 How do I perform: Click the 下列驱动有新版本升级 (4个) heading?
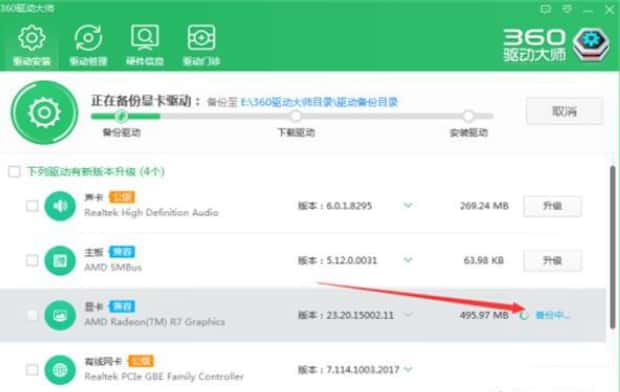coord(96,172)
